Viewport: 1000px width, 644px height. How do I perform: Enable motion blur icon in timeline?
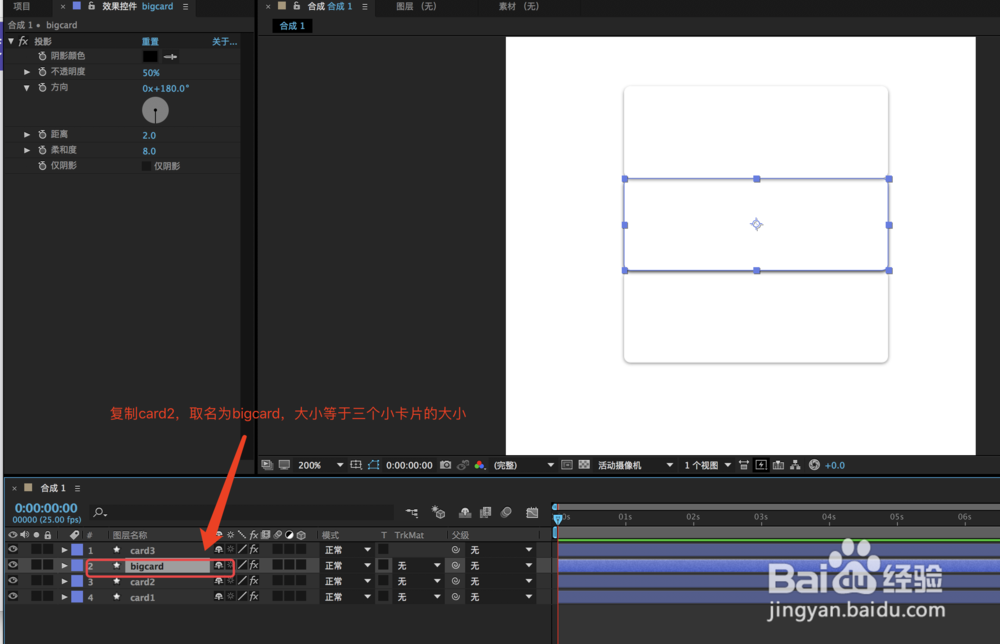point(506,512)
